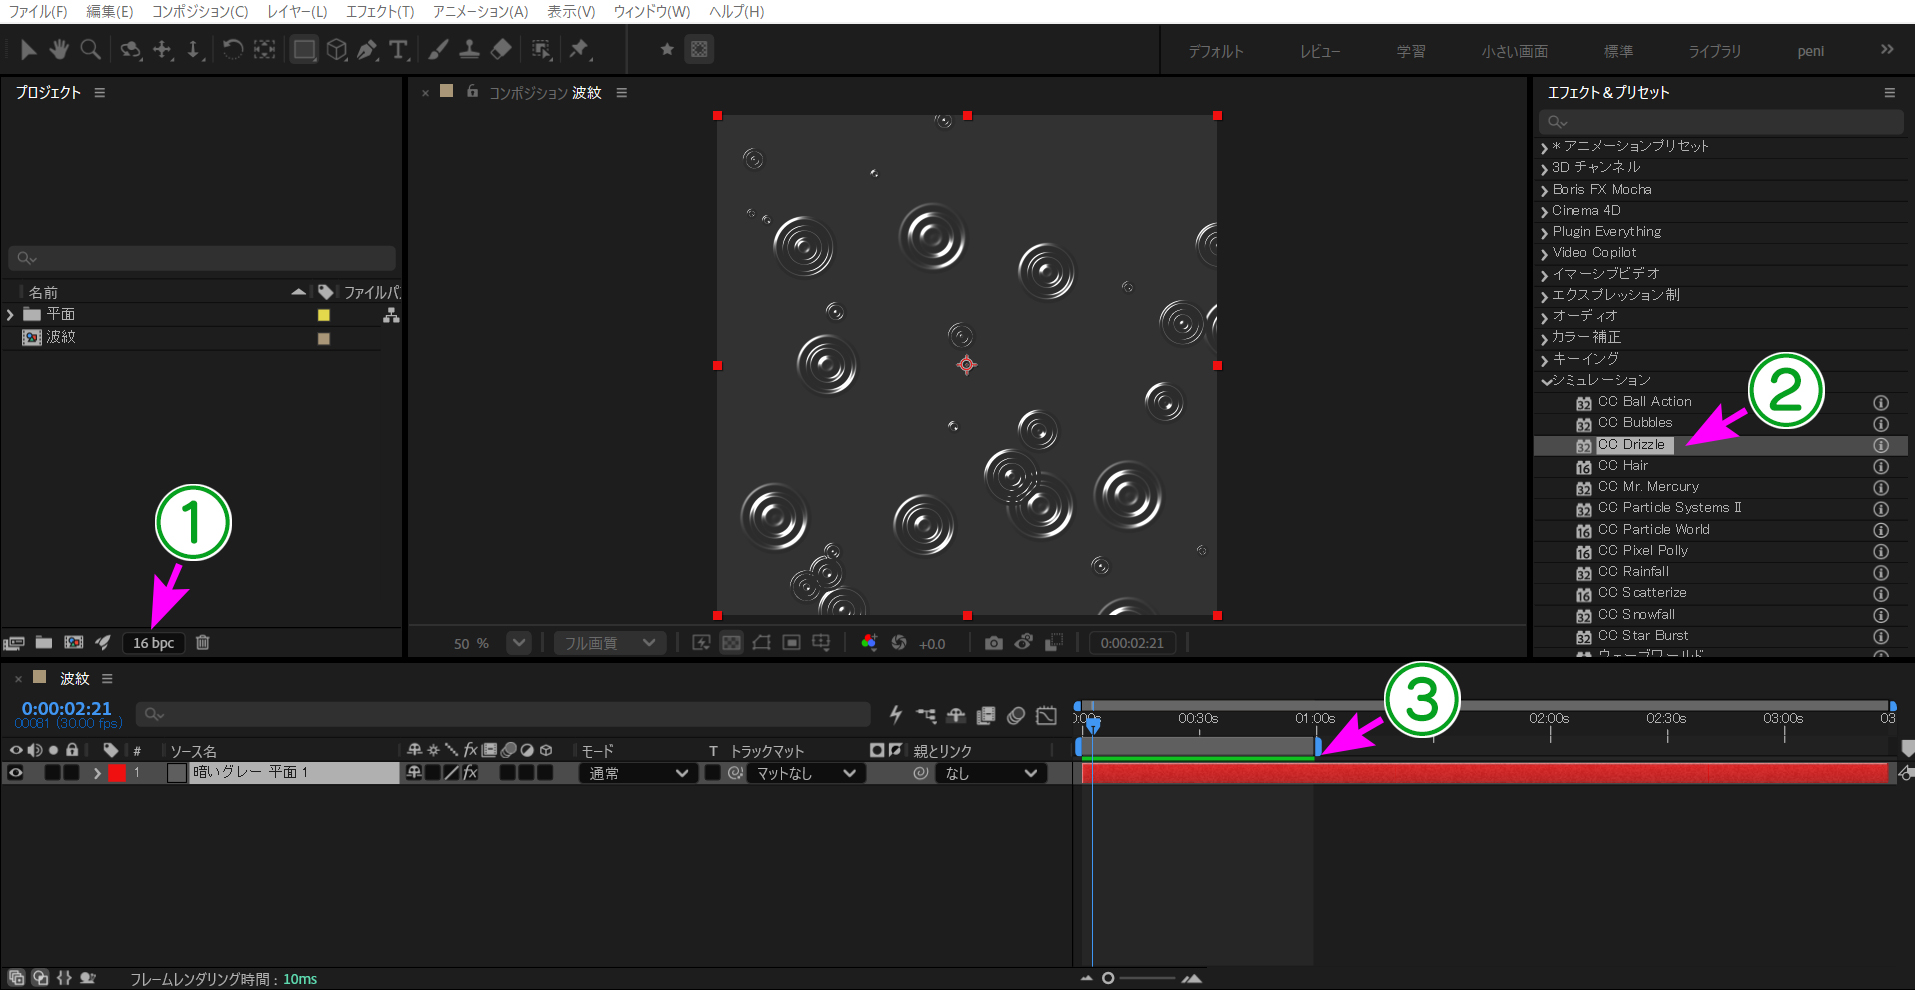
Task: Hide the 暗いグレー 平面 1 layer
Action: (x=15, y=773)
